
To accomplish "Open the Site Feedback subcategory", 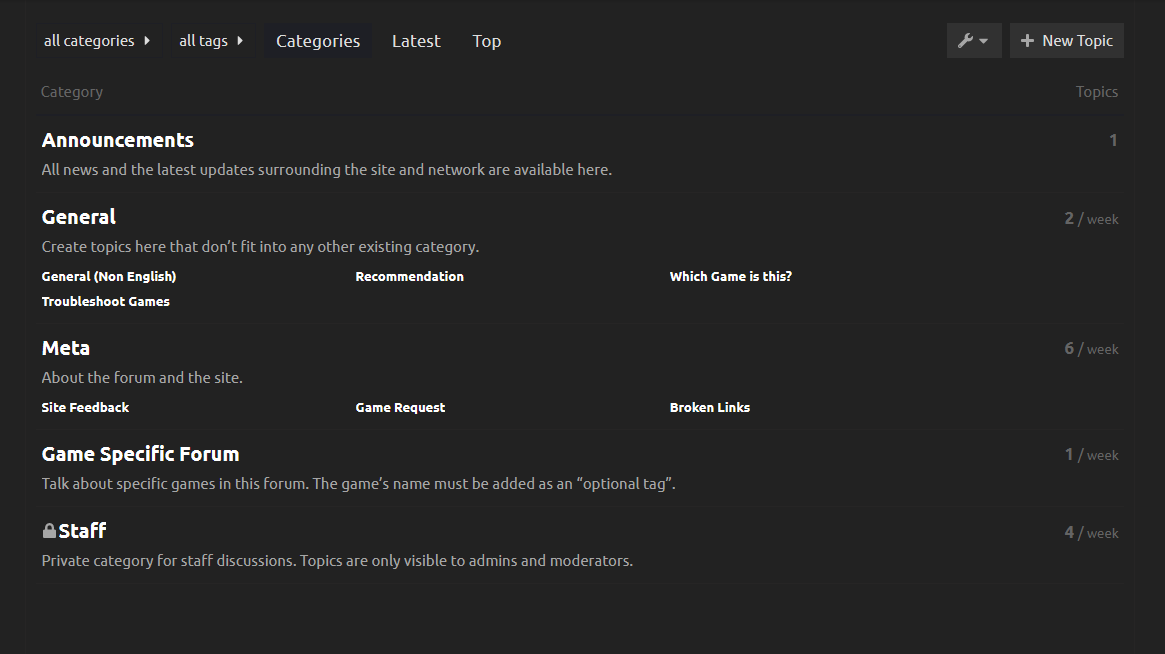I will click(85, 407).
